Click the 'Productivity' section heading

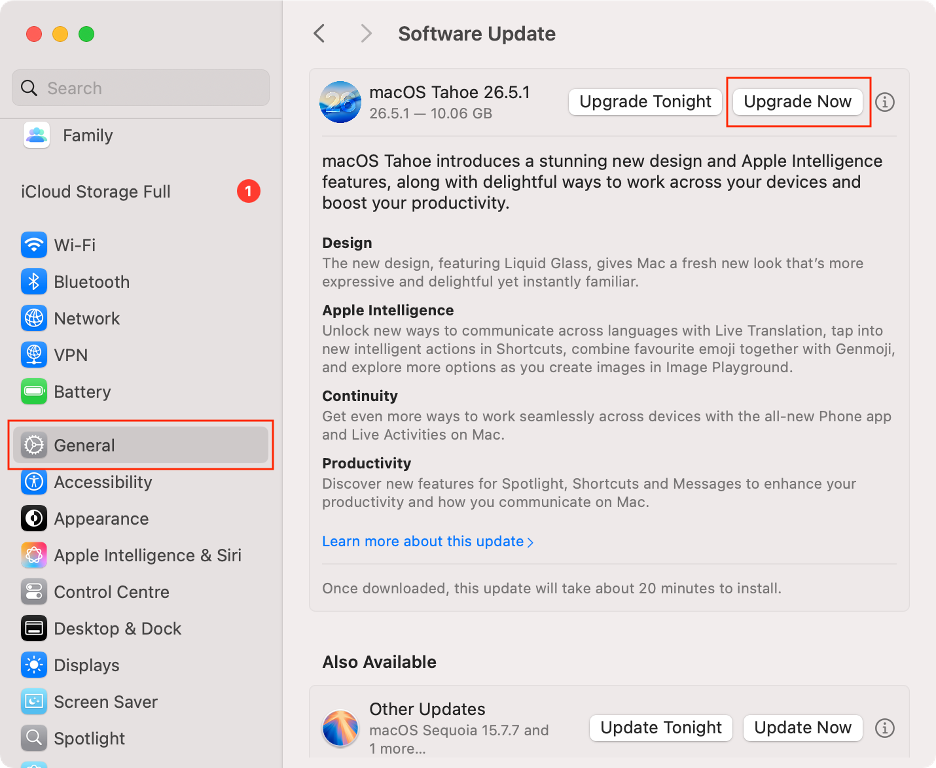pyautogui.click(x=367, y=464)
